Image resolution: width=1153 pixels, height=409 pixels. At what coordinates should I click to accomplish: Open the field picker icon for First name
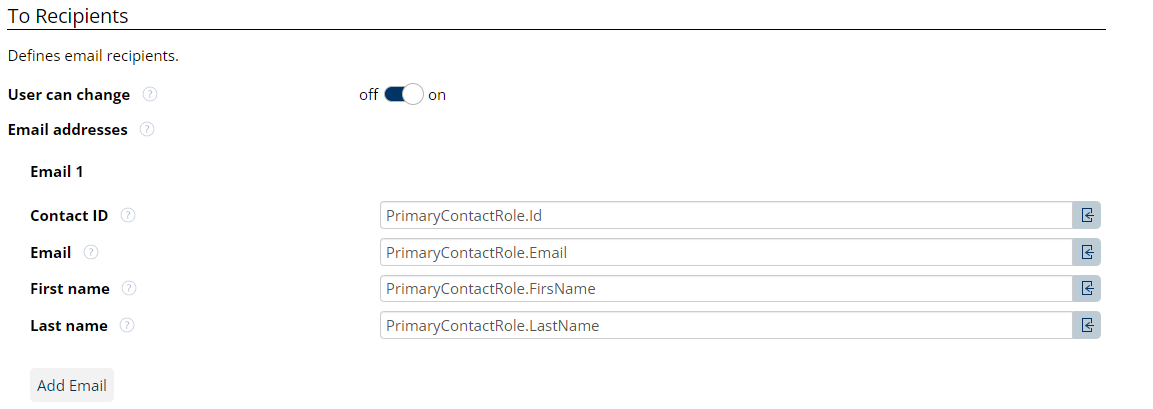tap(1087, 289)
